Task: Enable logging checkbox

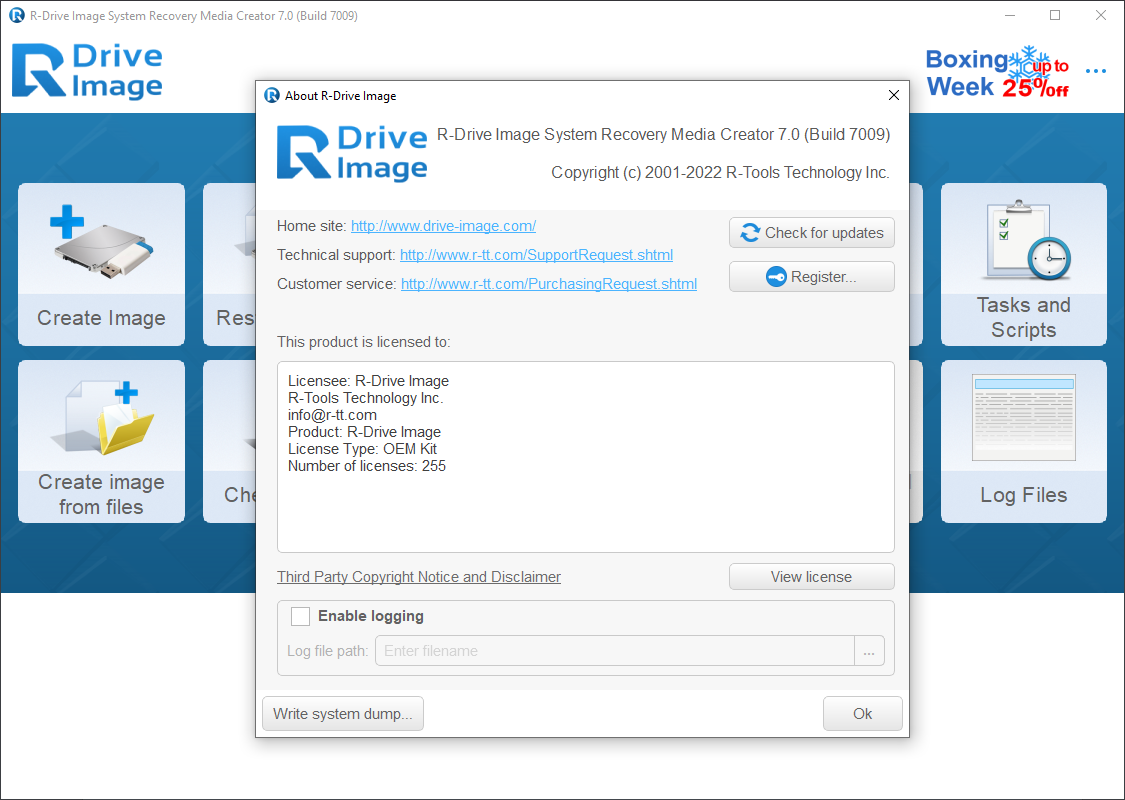Action: click(x=300, y=616)
